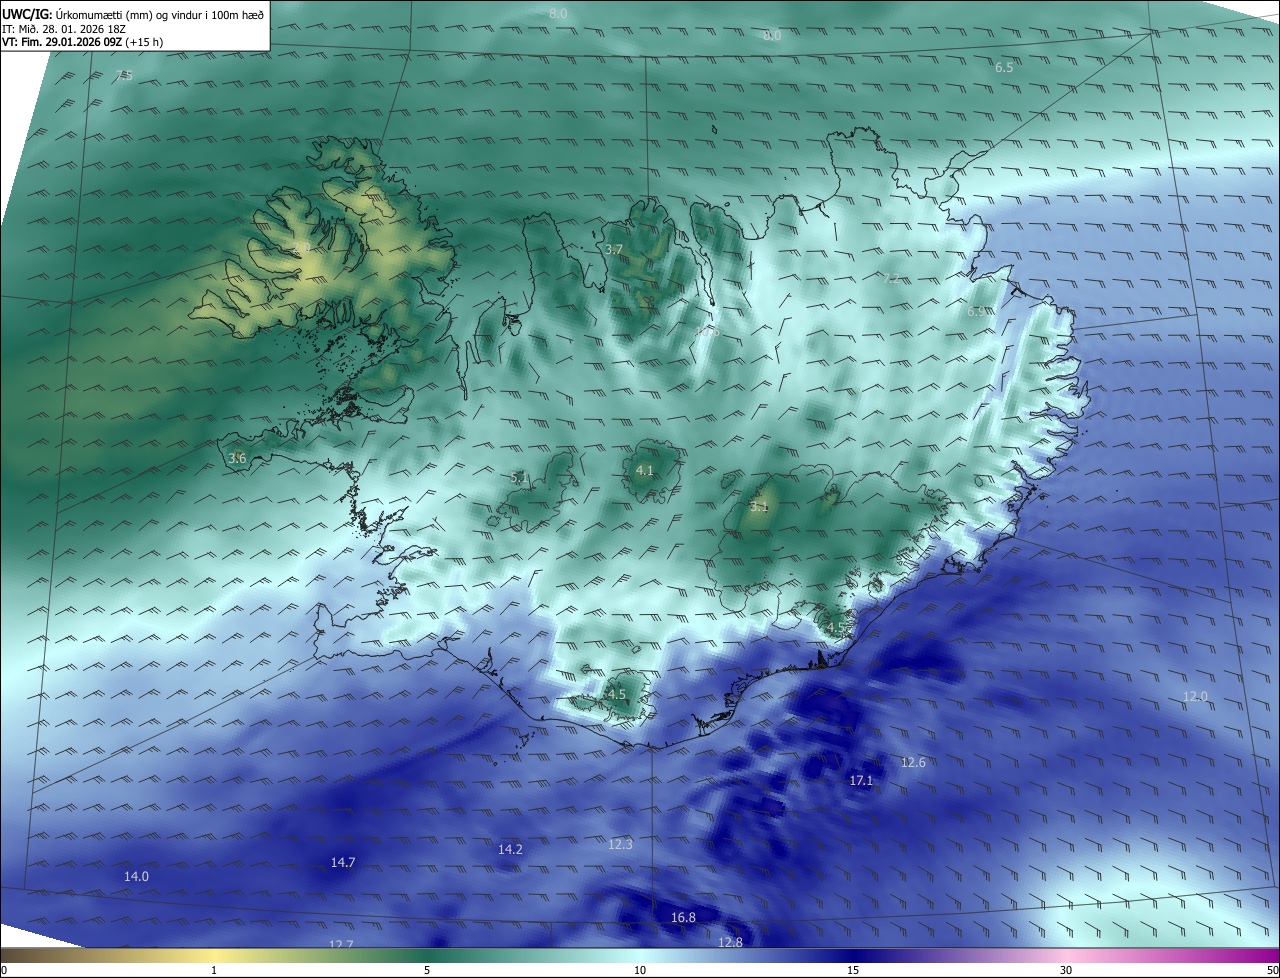Click the 17.1 value label
Viewport: 1280px width, 978px height.
[x=861, y=780]
